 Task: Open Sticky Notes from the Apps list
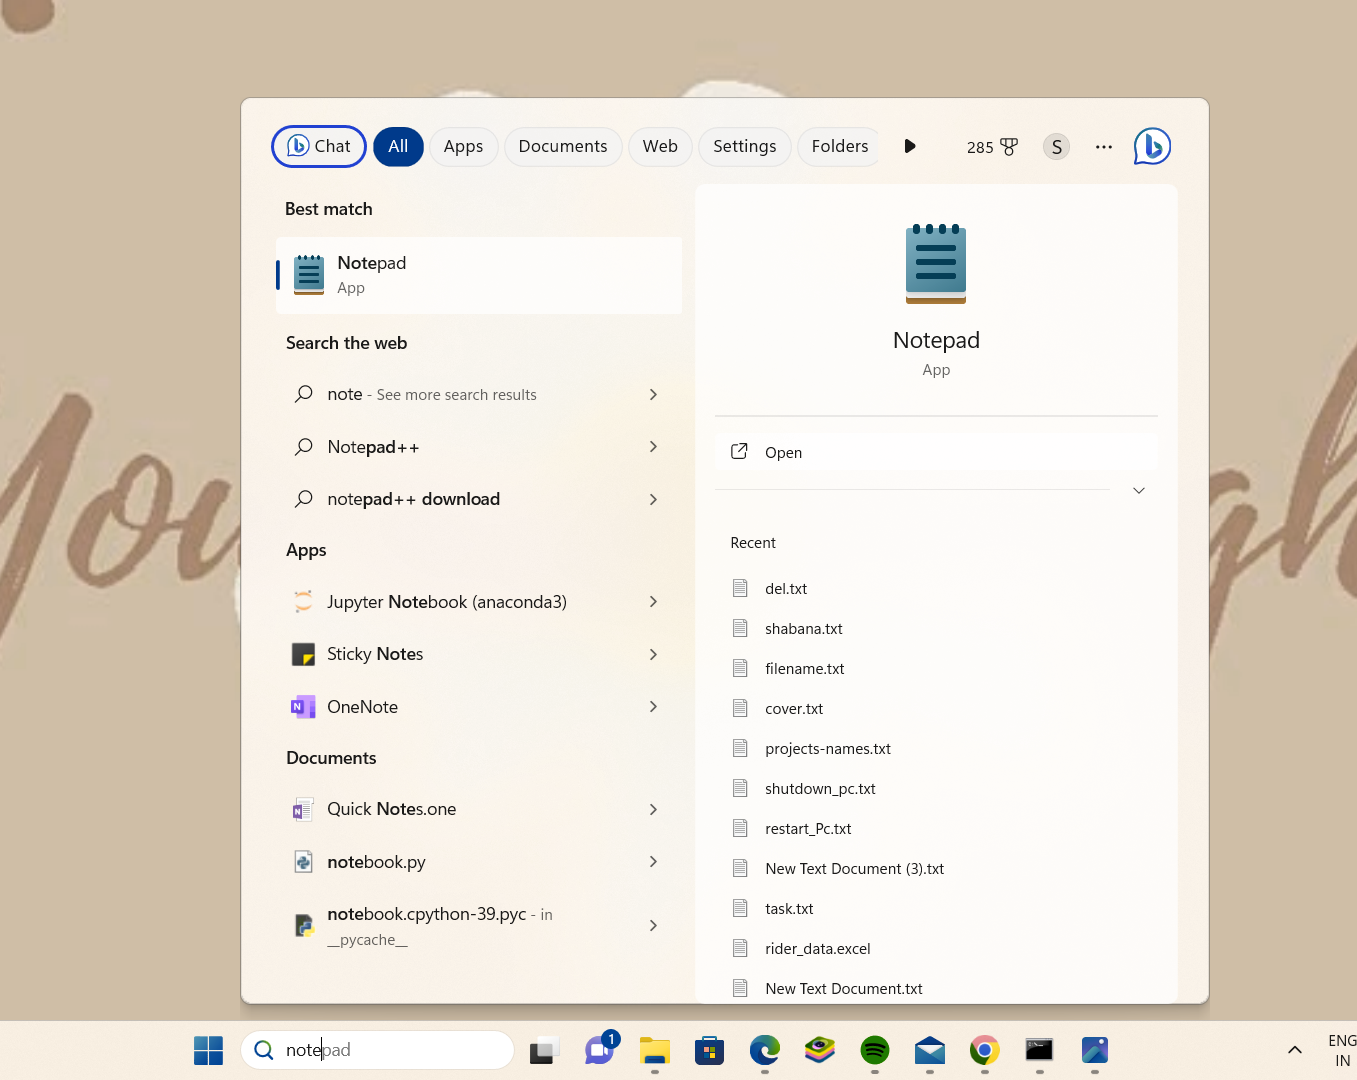(x=375, y=653)
